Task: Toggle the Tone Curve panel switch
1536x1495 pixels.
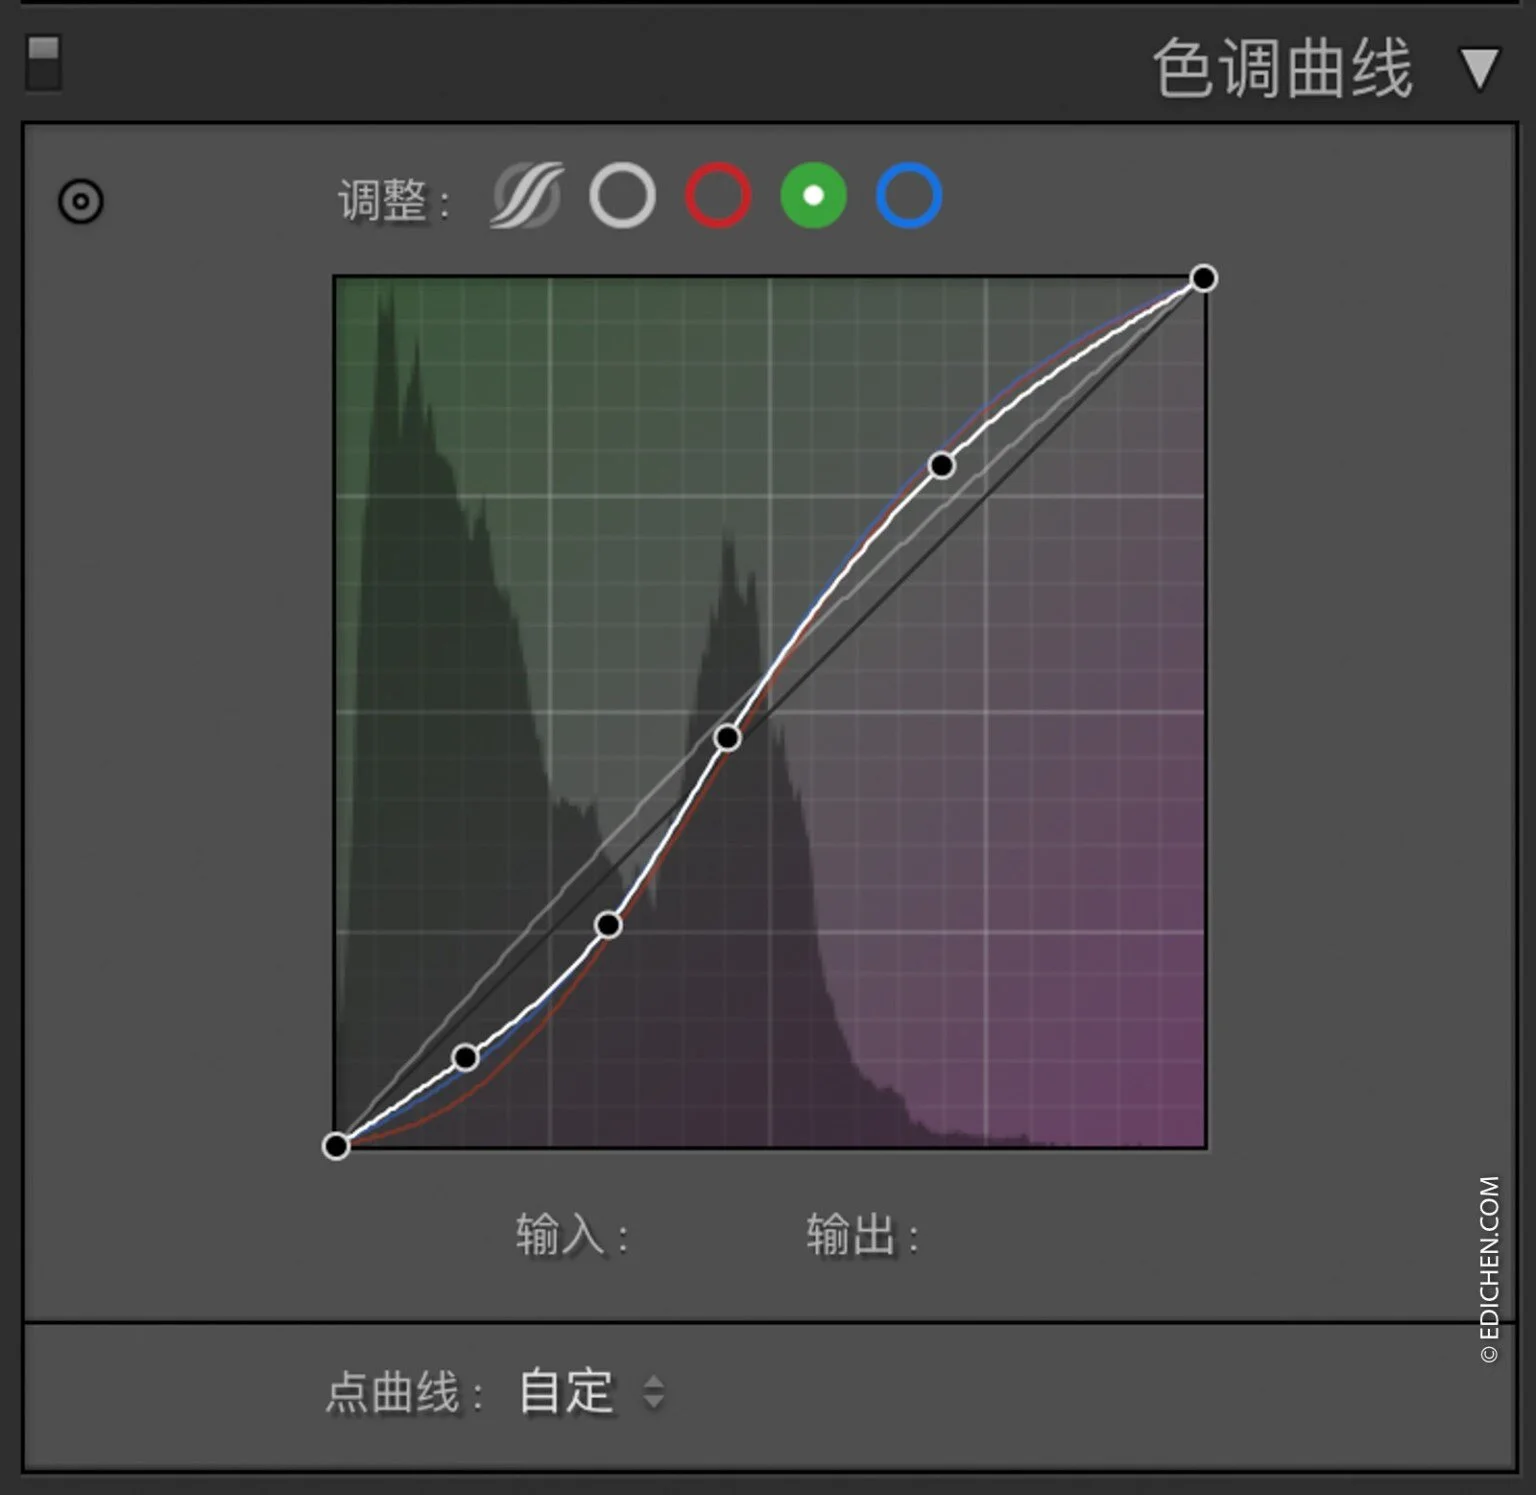Action: click(42, 62)
